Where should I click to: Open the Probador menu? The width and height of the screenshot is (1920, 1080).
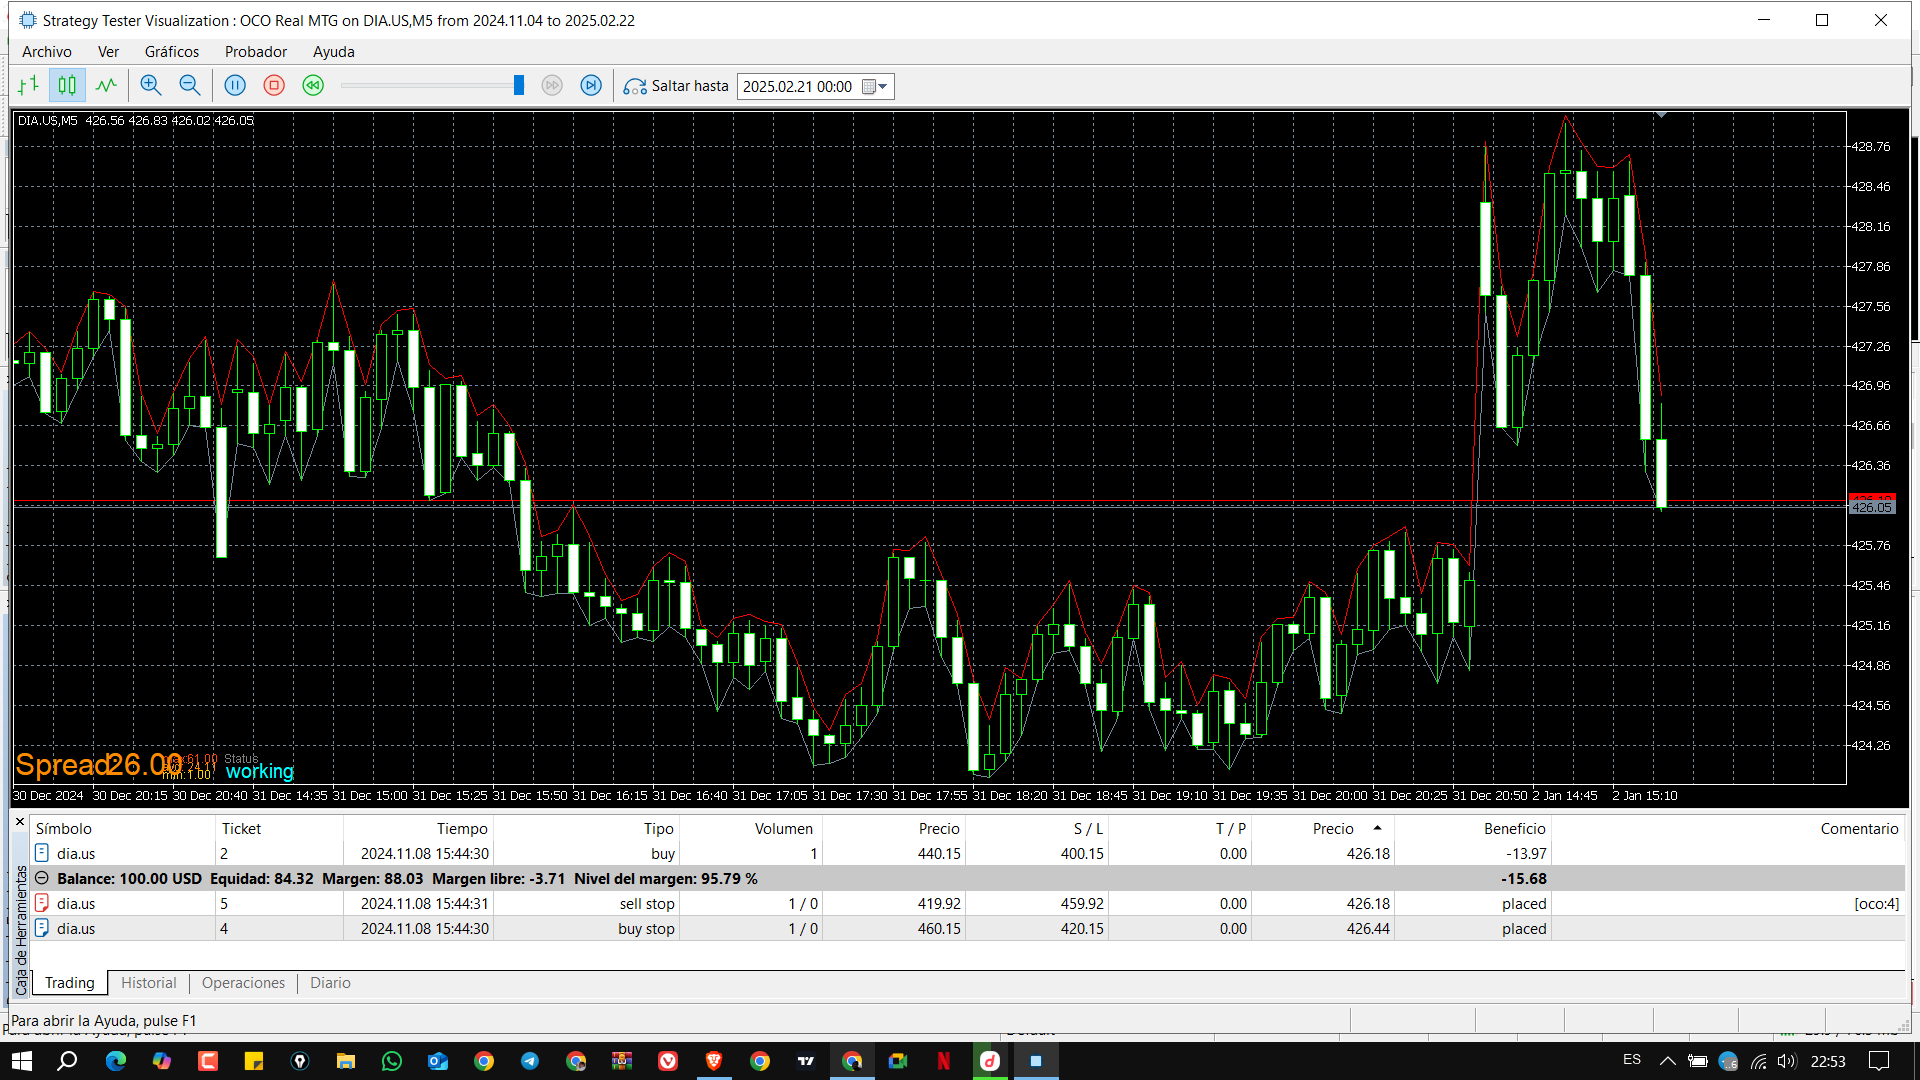click(x=256, y=52)
